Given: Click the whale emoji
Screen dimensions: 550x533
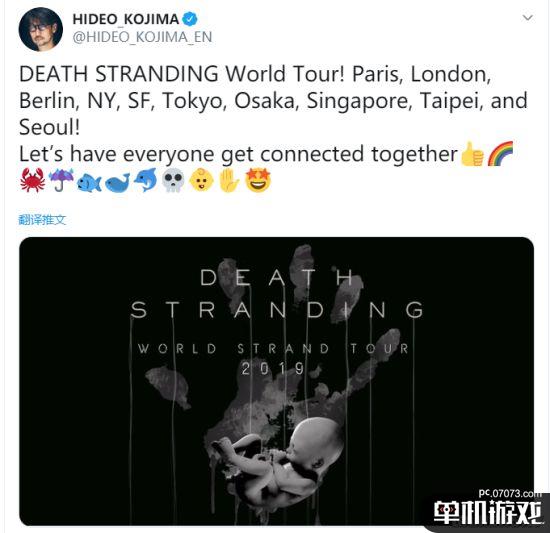Looking at the screenshot, I should (x=118, y=182).
